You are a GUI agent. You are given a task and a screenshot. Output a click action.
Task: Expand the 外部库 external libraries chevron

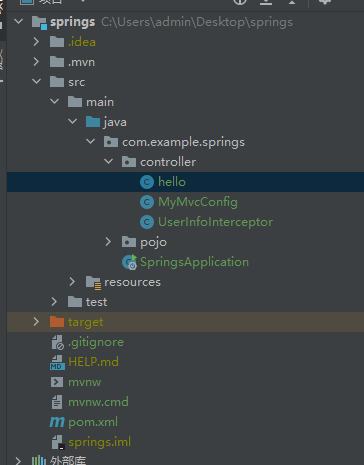pyautogui.click(x=18, y=461)
